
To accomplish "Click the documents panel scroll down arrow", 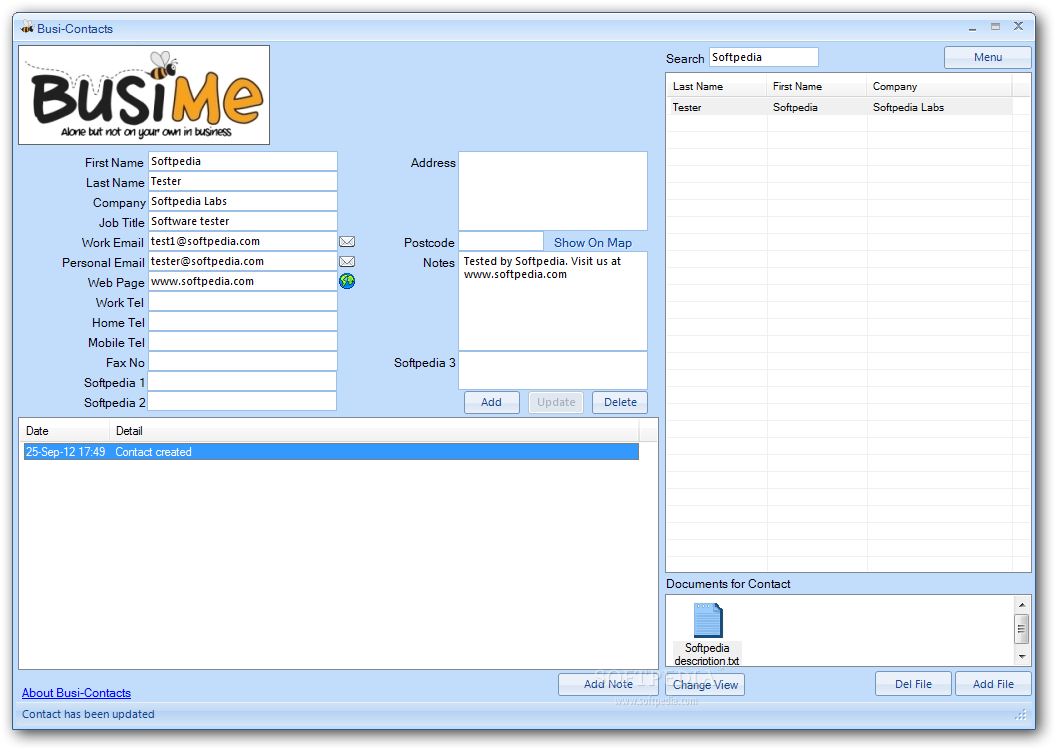I will pyautogui.click(x=1022, y=656).
